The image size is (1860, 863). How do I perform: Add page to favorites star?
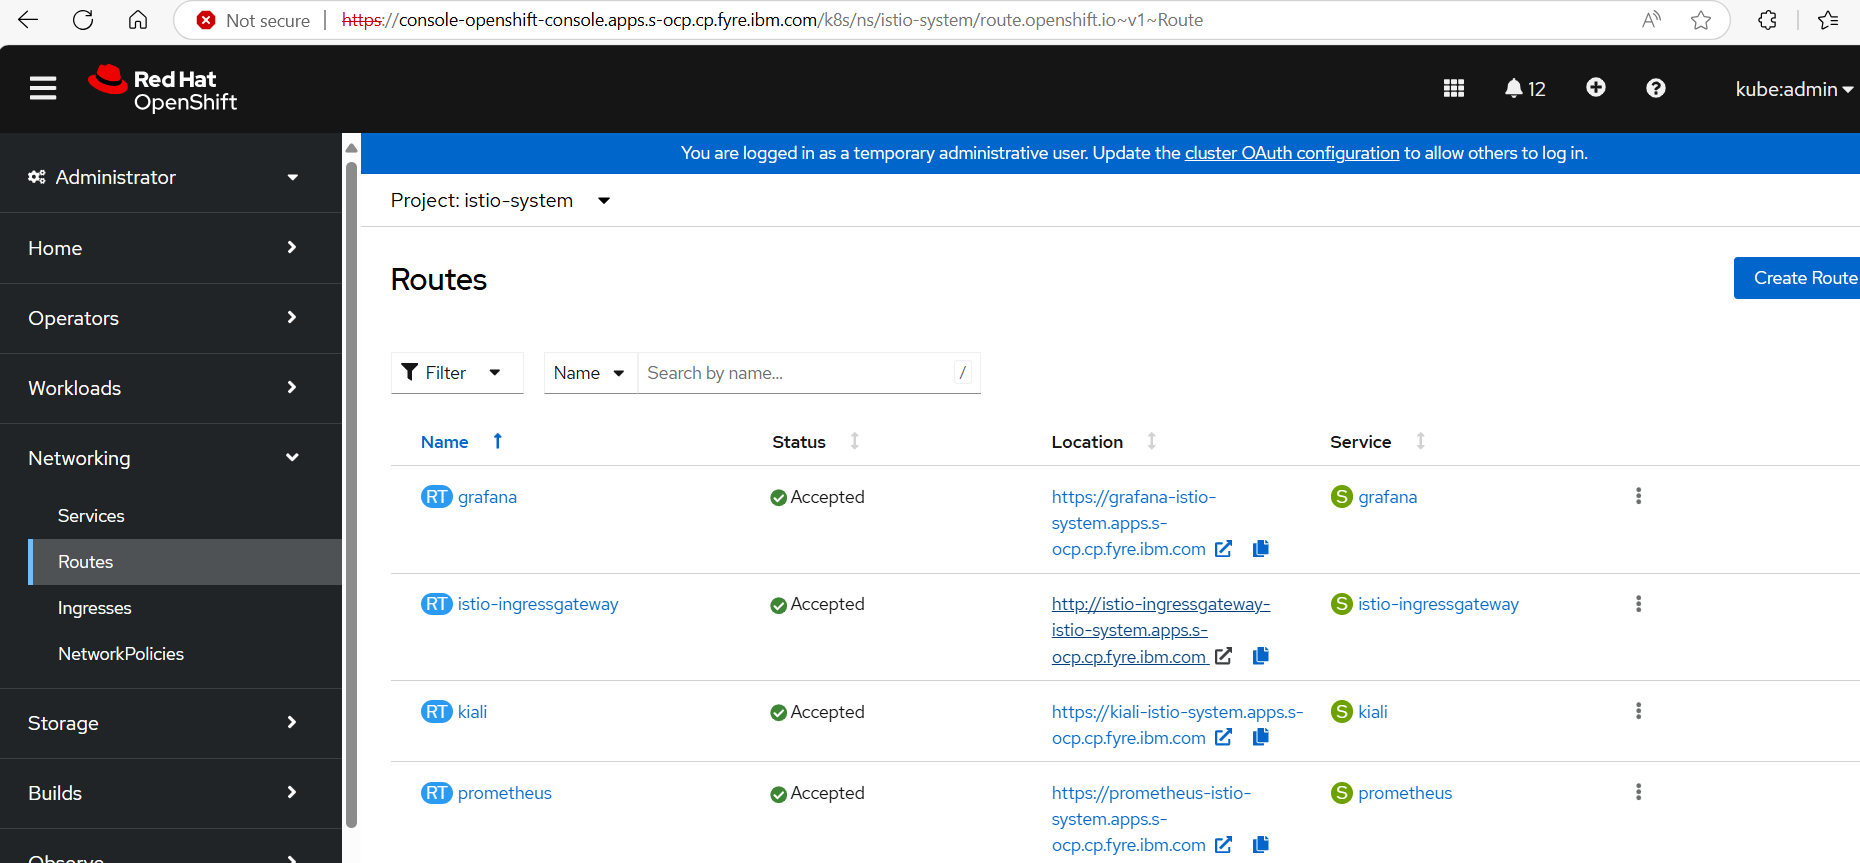coord(1701,20)
